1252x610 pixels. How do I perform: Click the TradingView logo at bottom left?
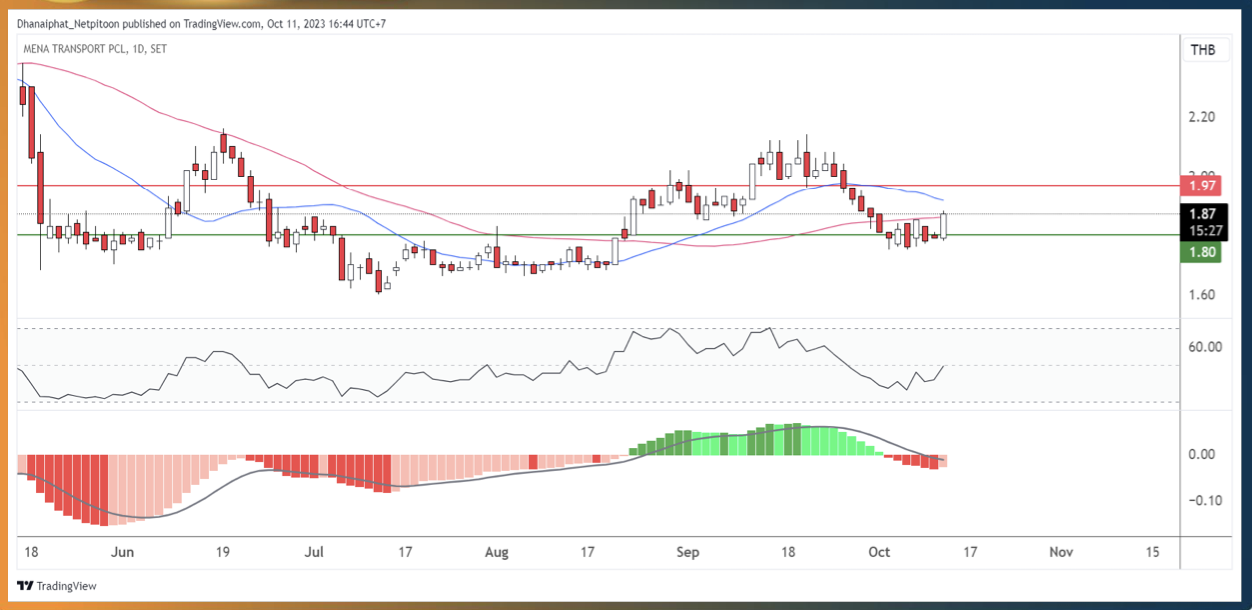[x=57, y=586]
